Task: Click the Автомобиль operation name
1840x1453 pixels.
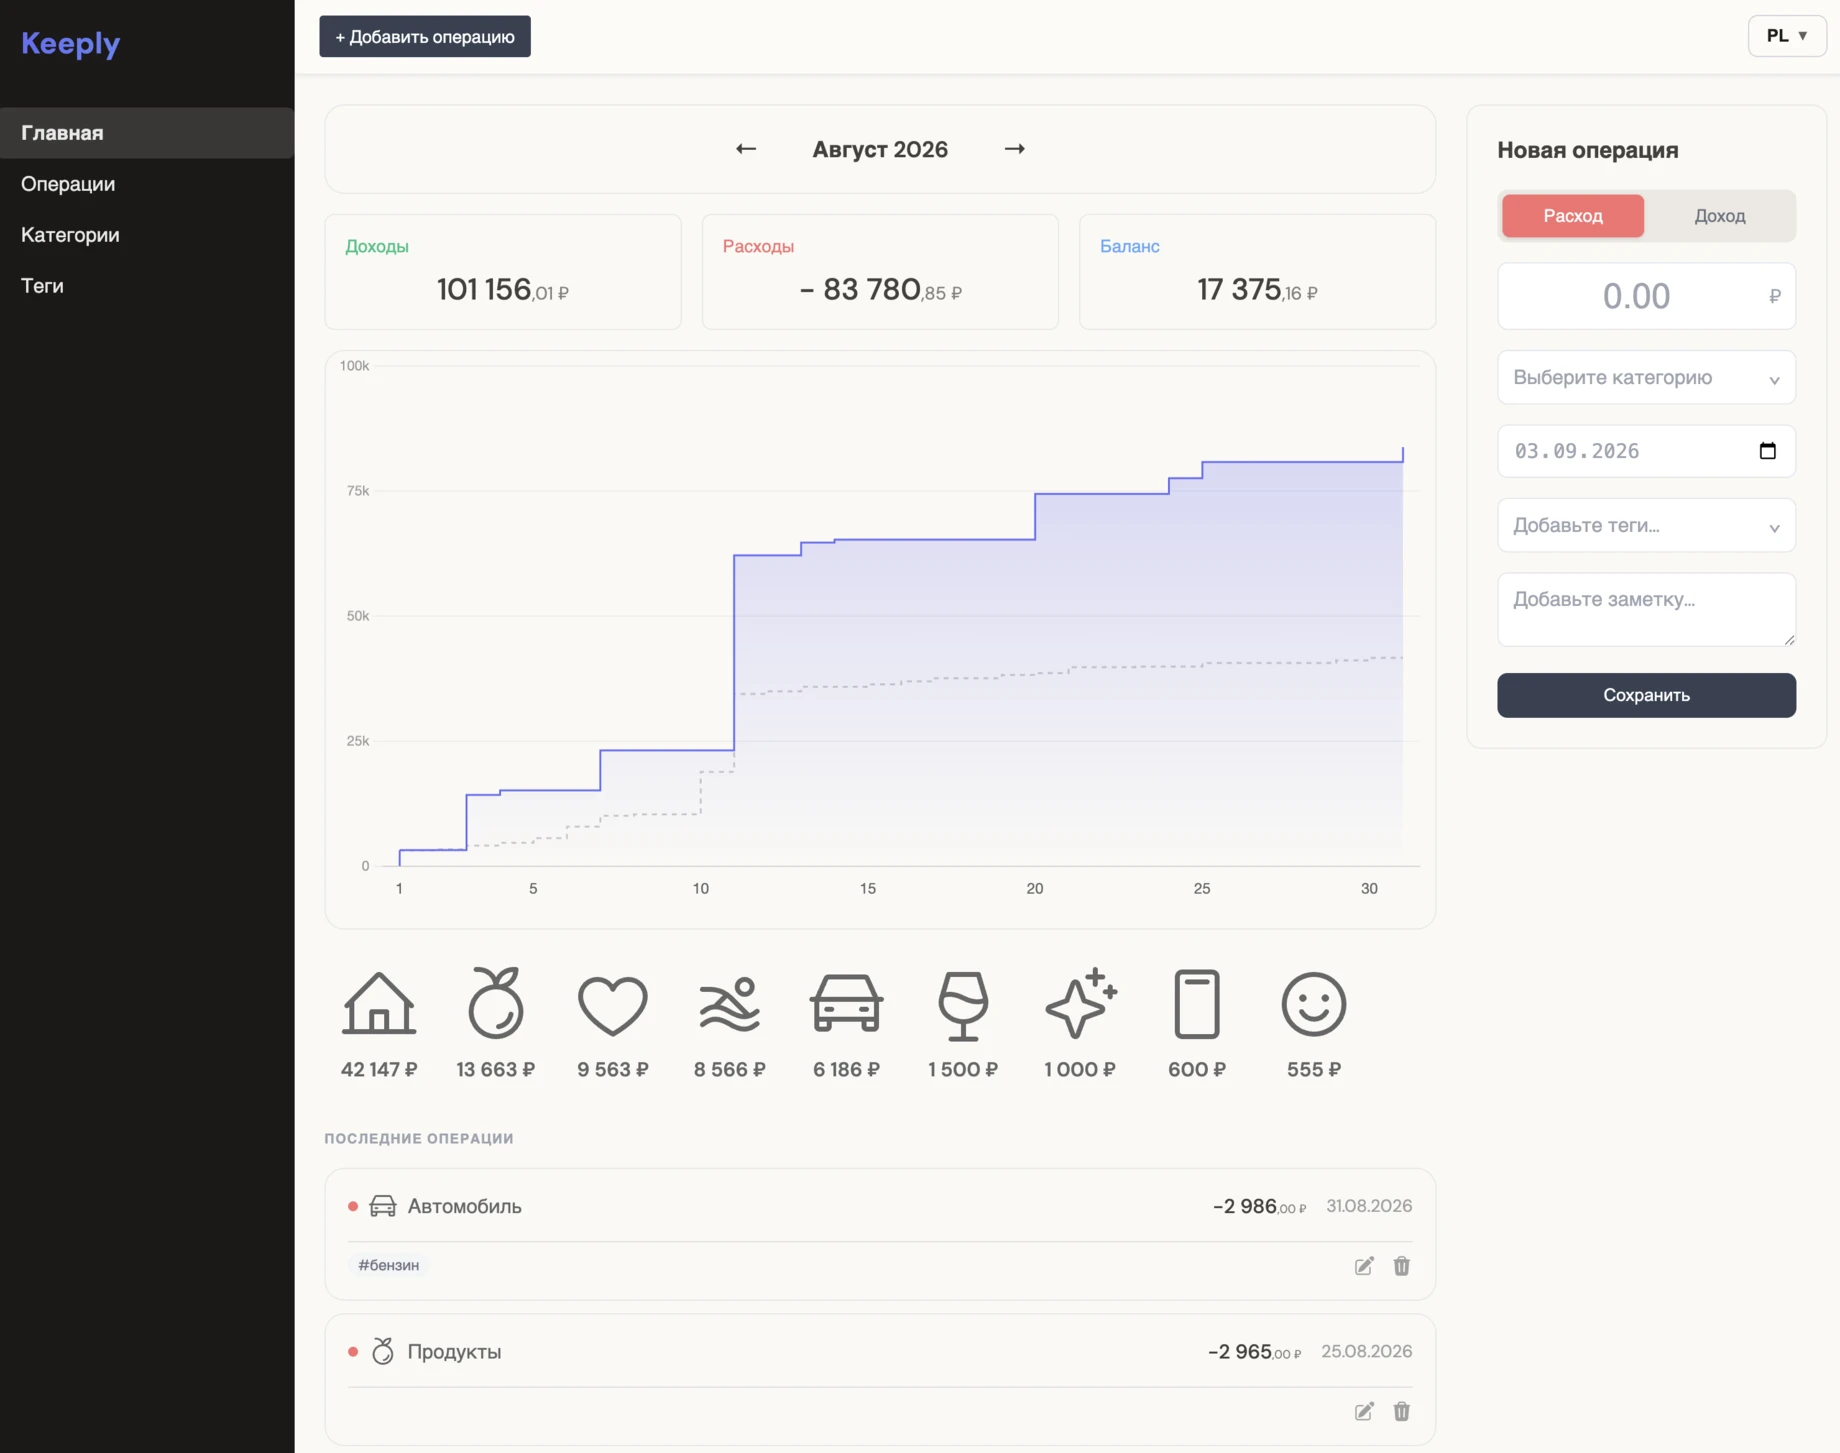Action: click(x=464, y=1206)
